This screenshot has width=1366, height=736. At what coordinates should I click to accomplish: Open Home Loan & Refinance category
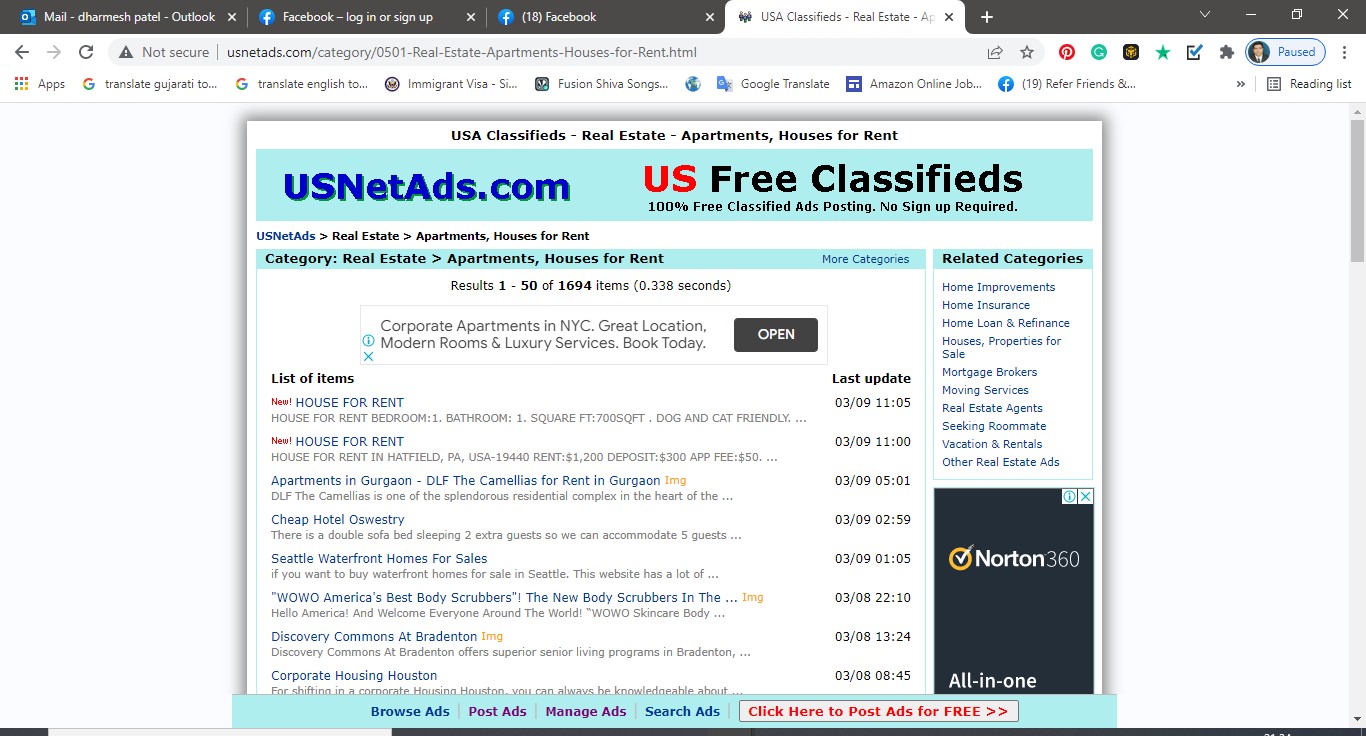[x=1006, y=323]
